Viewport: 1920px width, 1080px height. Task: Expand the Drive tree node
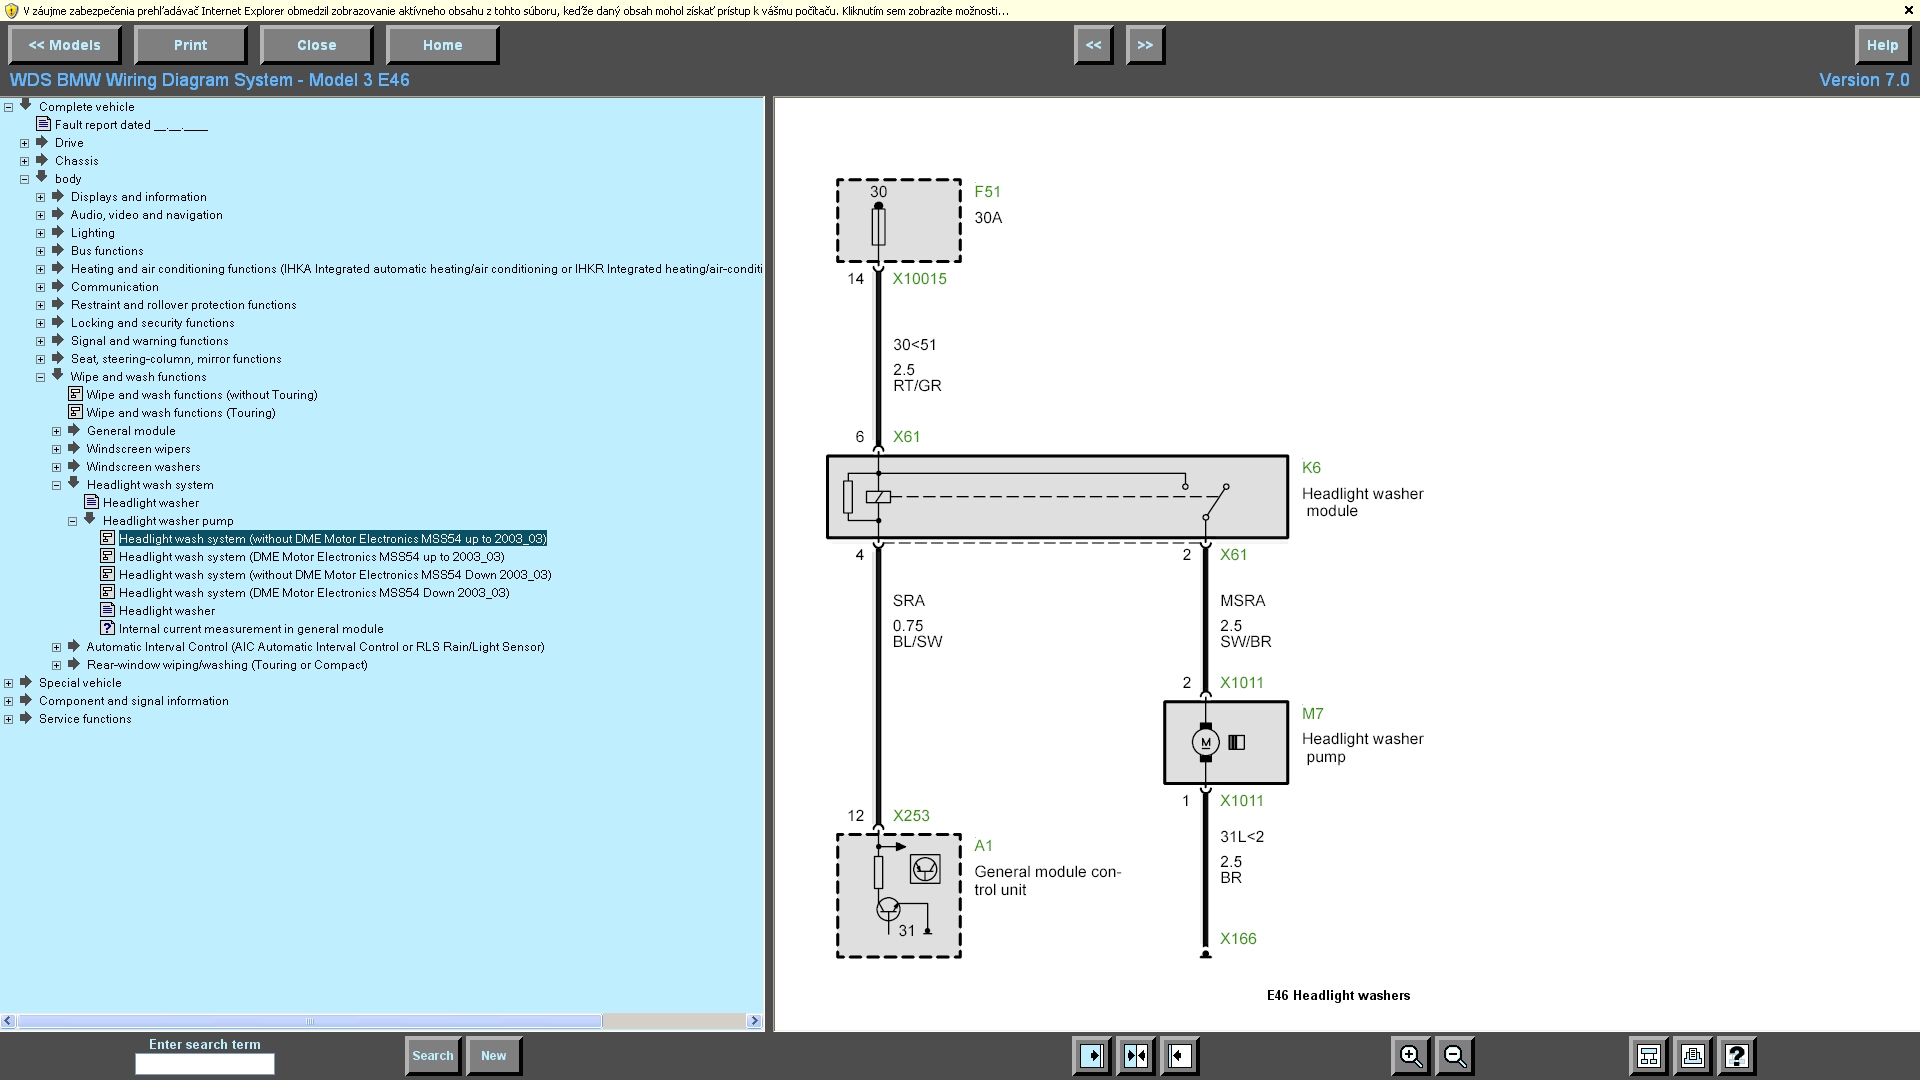[25, 143]
